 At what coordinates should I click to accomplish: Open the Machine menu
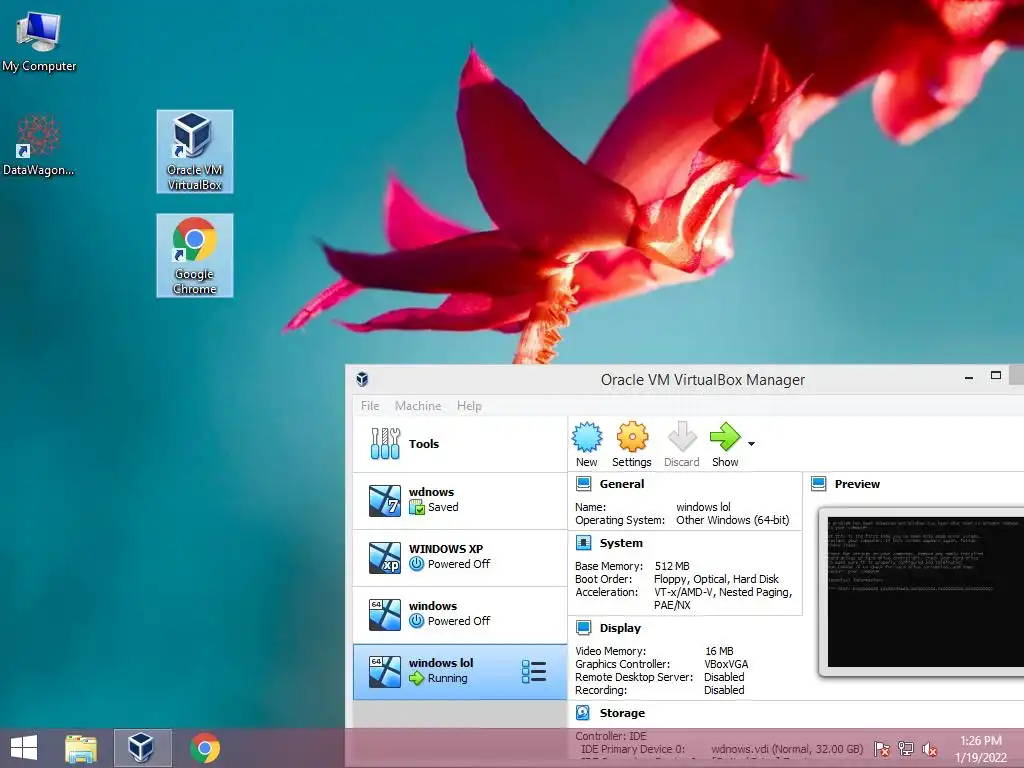pos(418,406)
